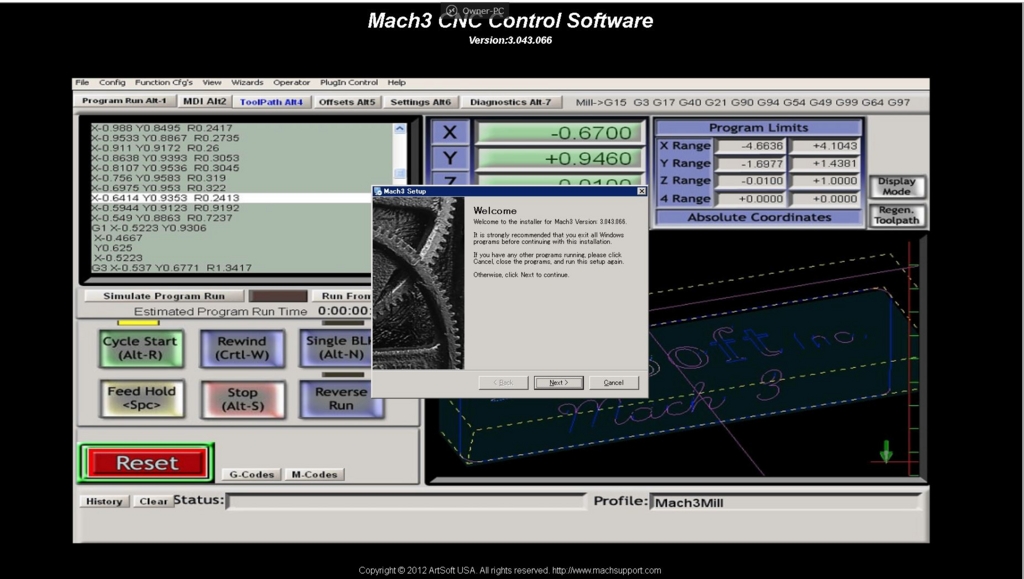1024x579 pixels.
Task: Switch to MDI Alt2 tab
Action: [204, 101]
